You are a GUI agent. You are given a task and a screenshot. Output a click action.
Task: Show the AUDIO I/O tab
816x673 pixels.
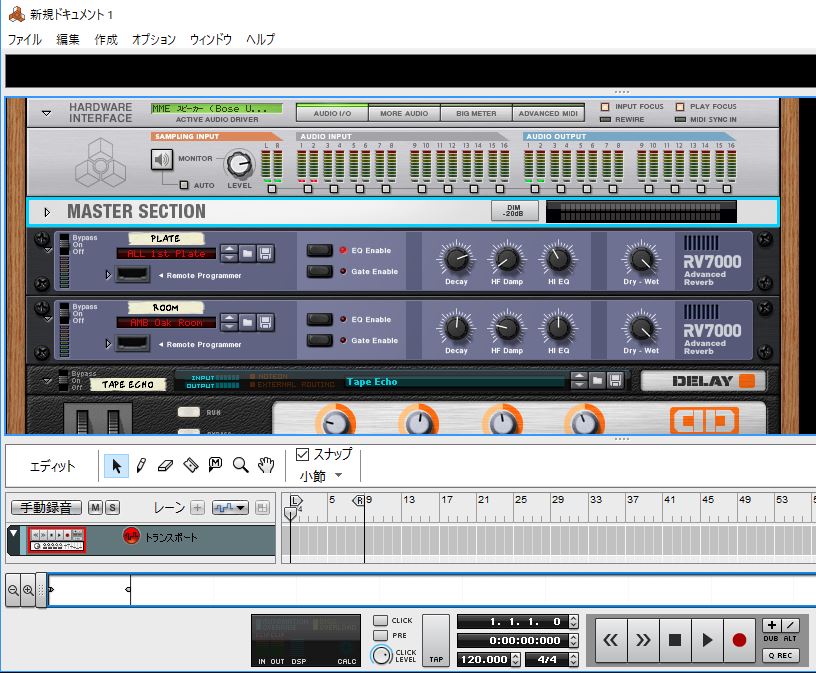333,113
